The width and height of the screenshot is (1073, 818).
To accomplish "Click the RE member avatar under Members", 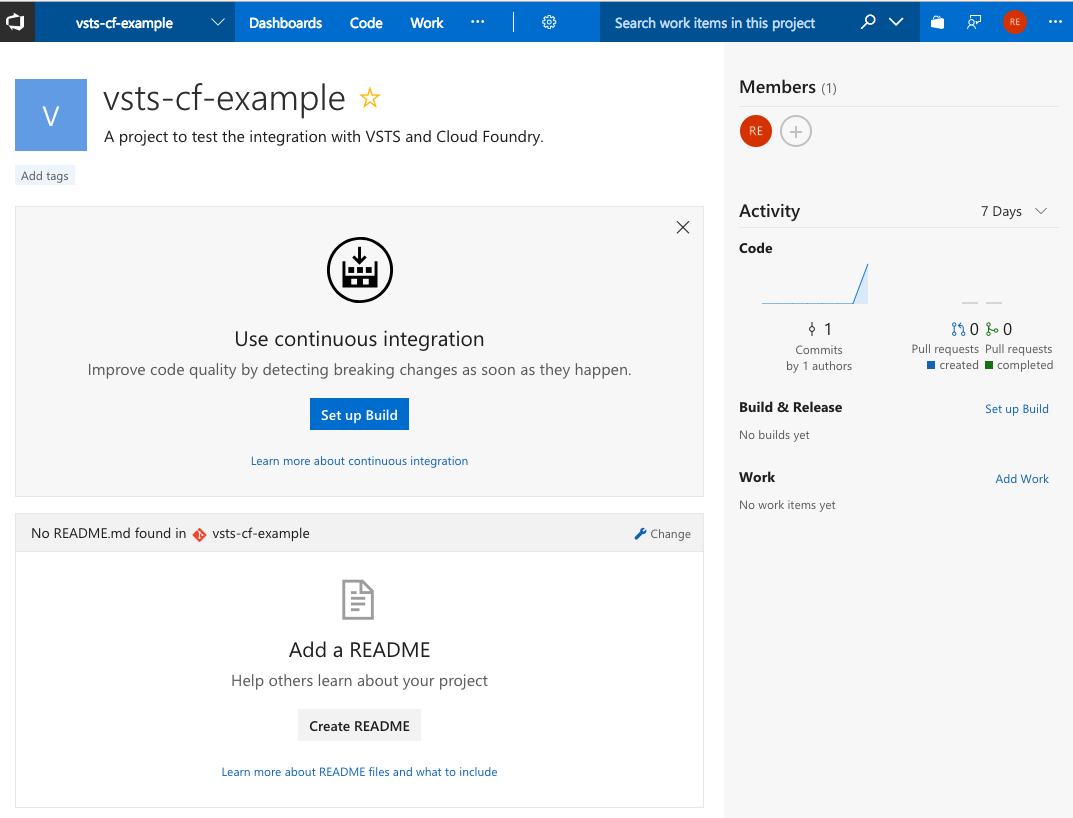I will (756, 131).
